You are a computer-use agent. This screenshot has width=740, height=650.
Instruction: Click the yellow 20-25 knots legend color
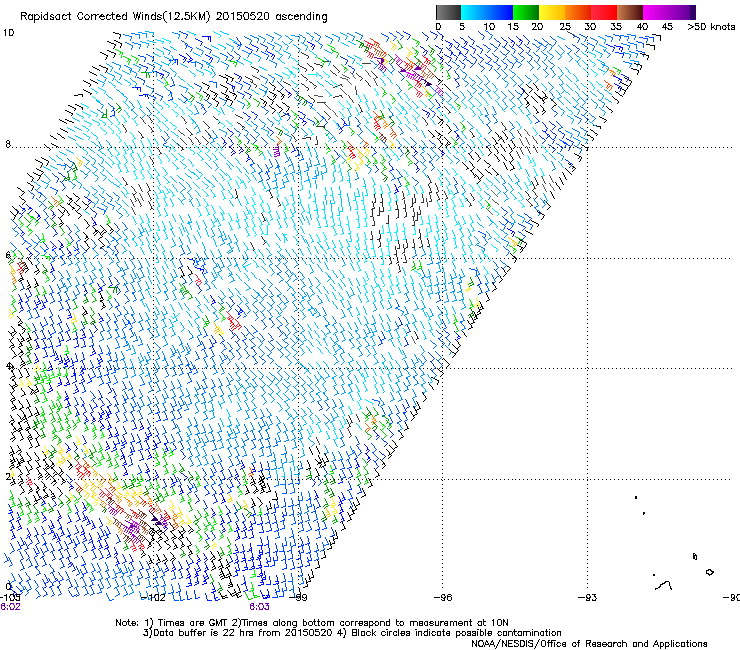pyautogui.click(x=552, y=12)
